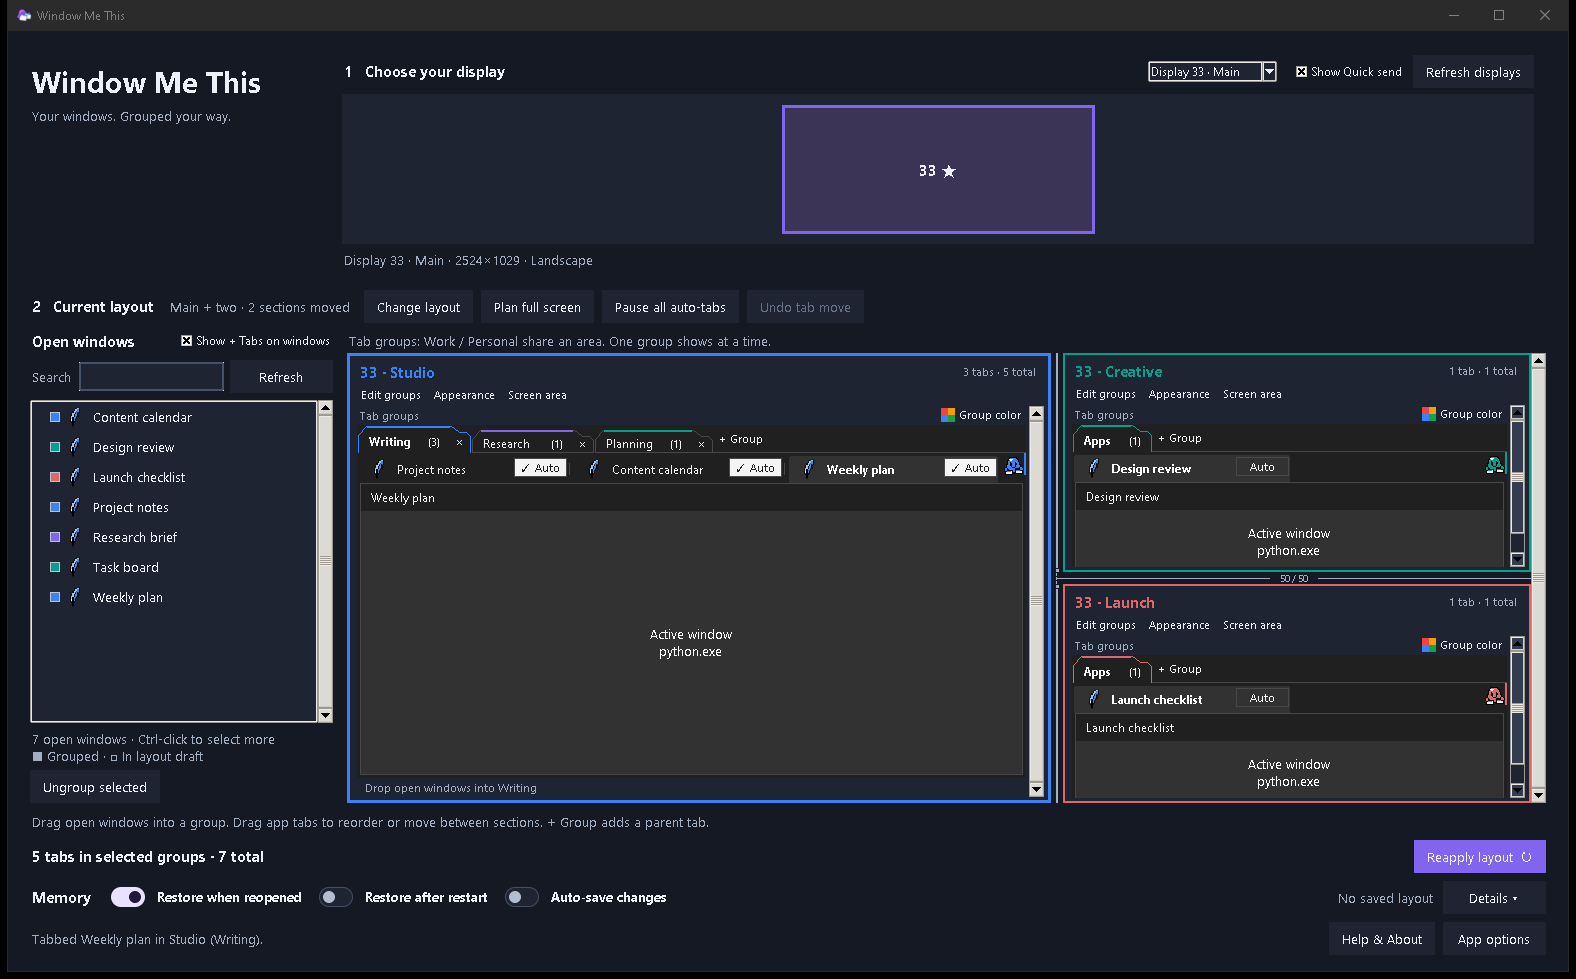Open the Details dropdown button

click(1493, 898)
